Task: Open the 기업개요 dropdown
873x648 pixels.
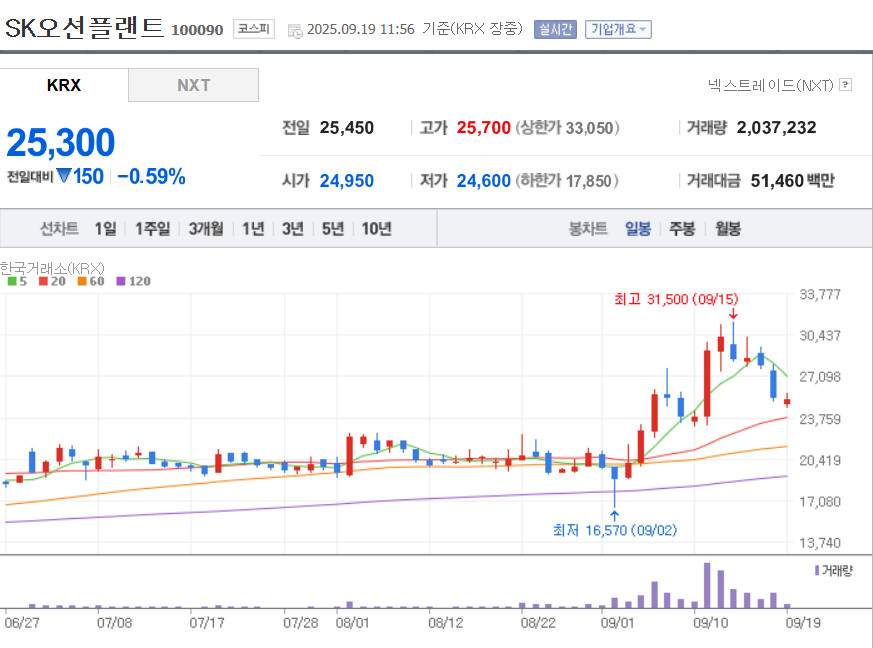Action: pos(618,29)
